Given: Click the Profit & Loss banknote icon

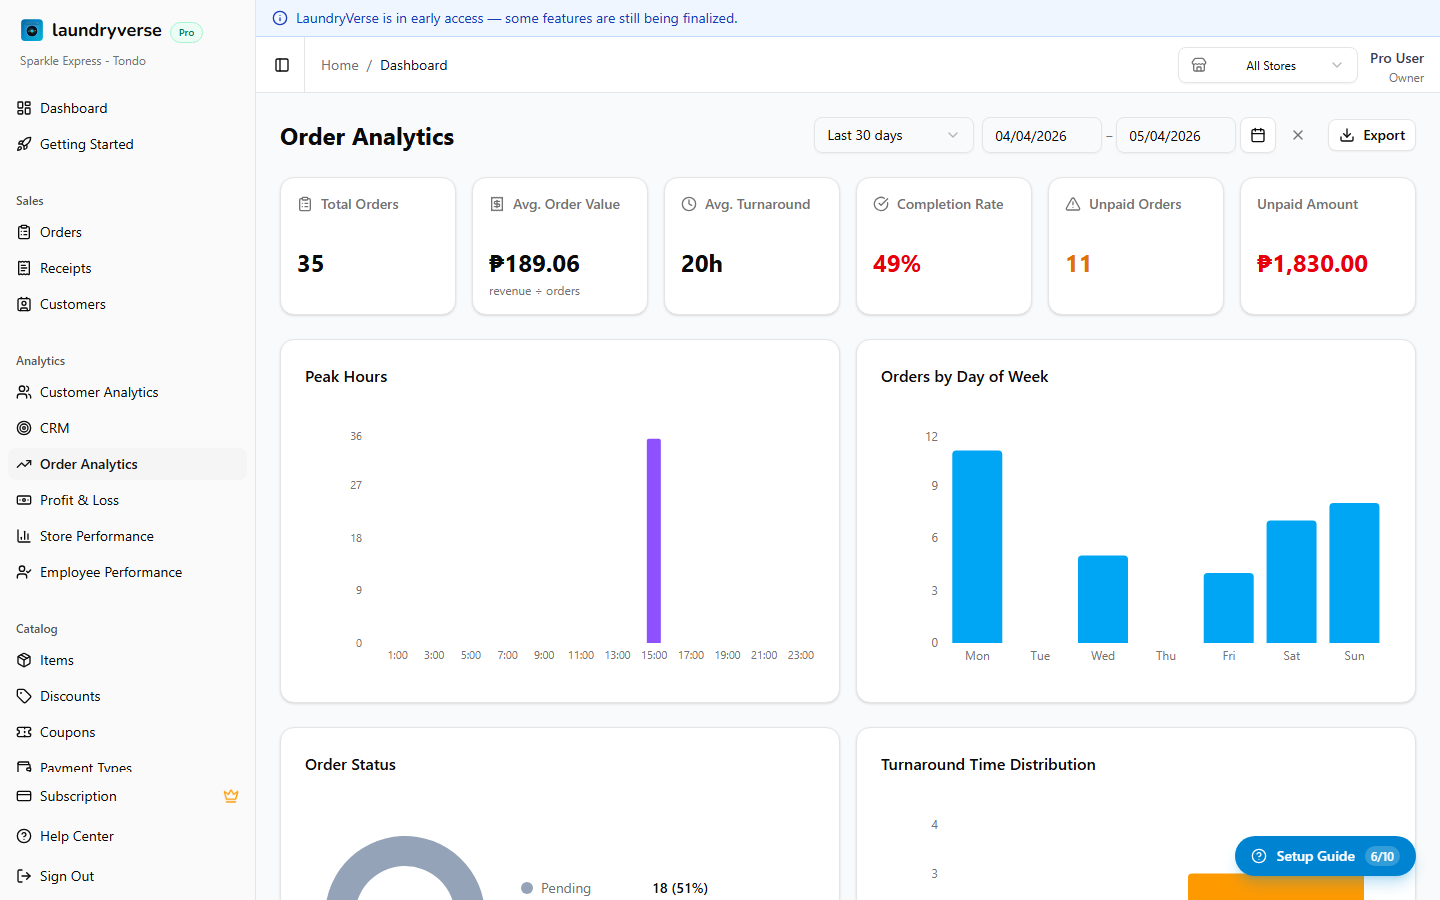Looking at the screenshot, I should [24, 500].
